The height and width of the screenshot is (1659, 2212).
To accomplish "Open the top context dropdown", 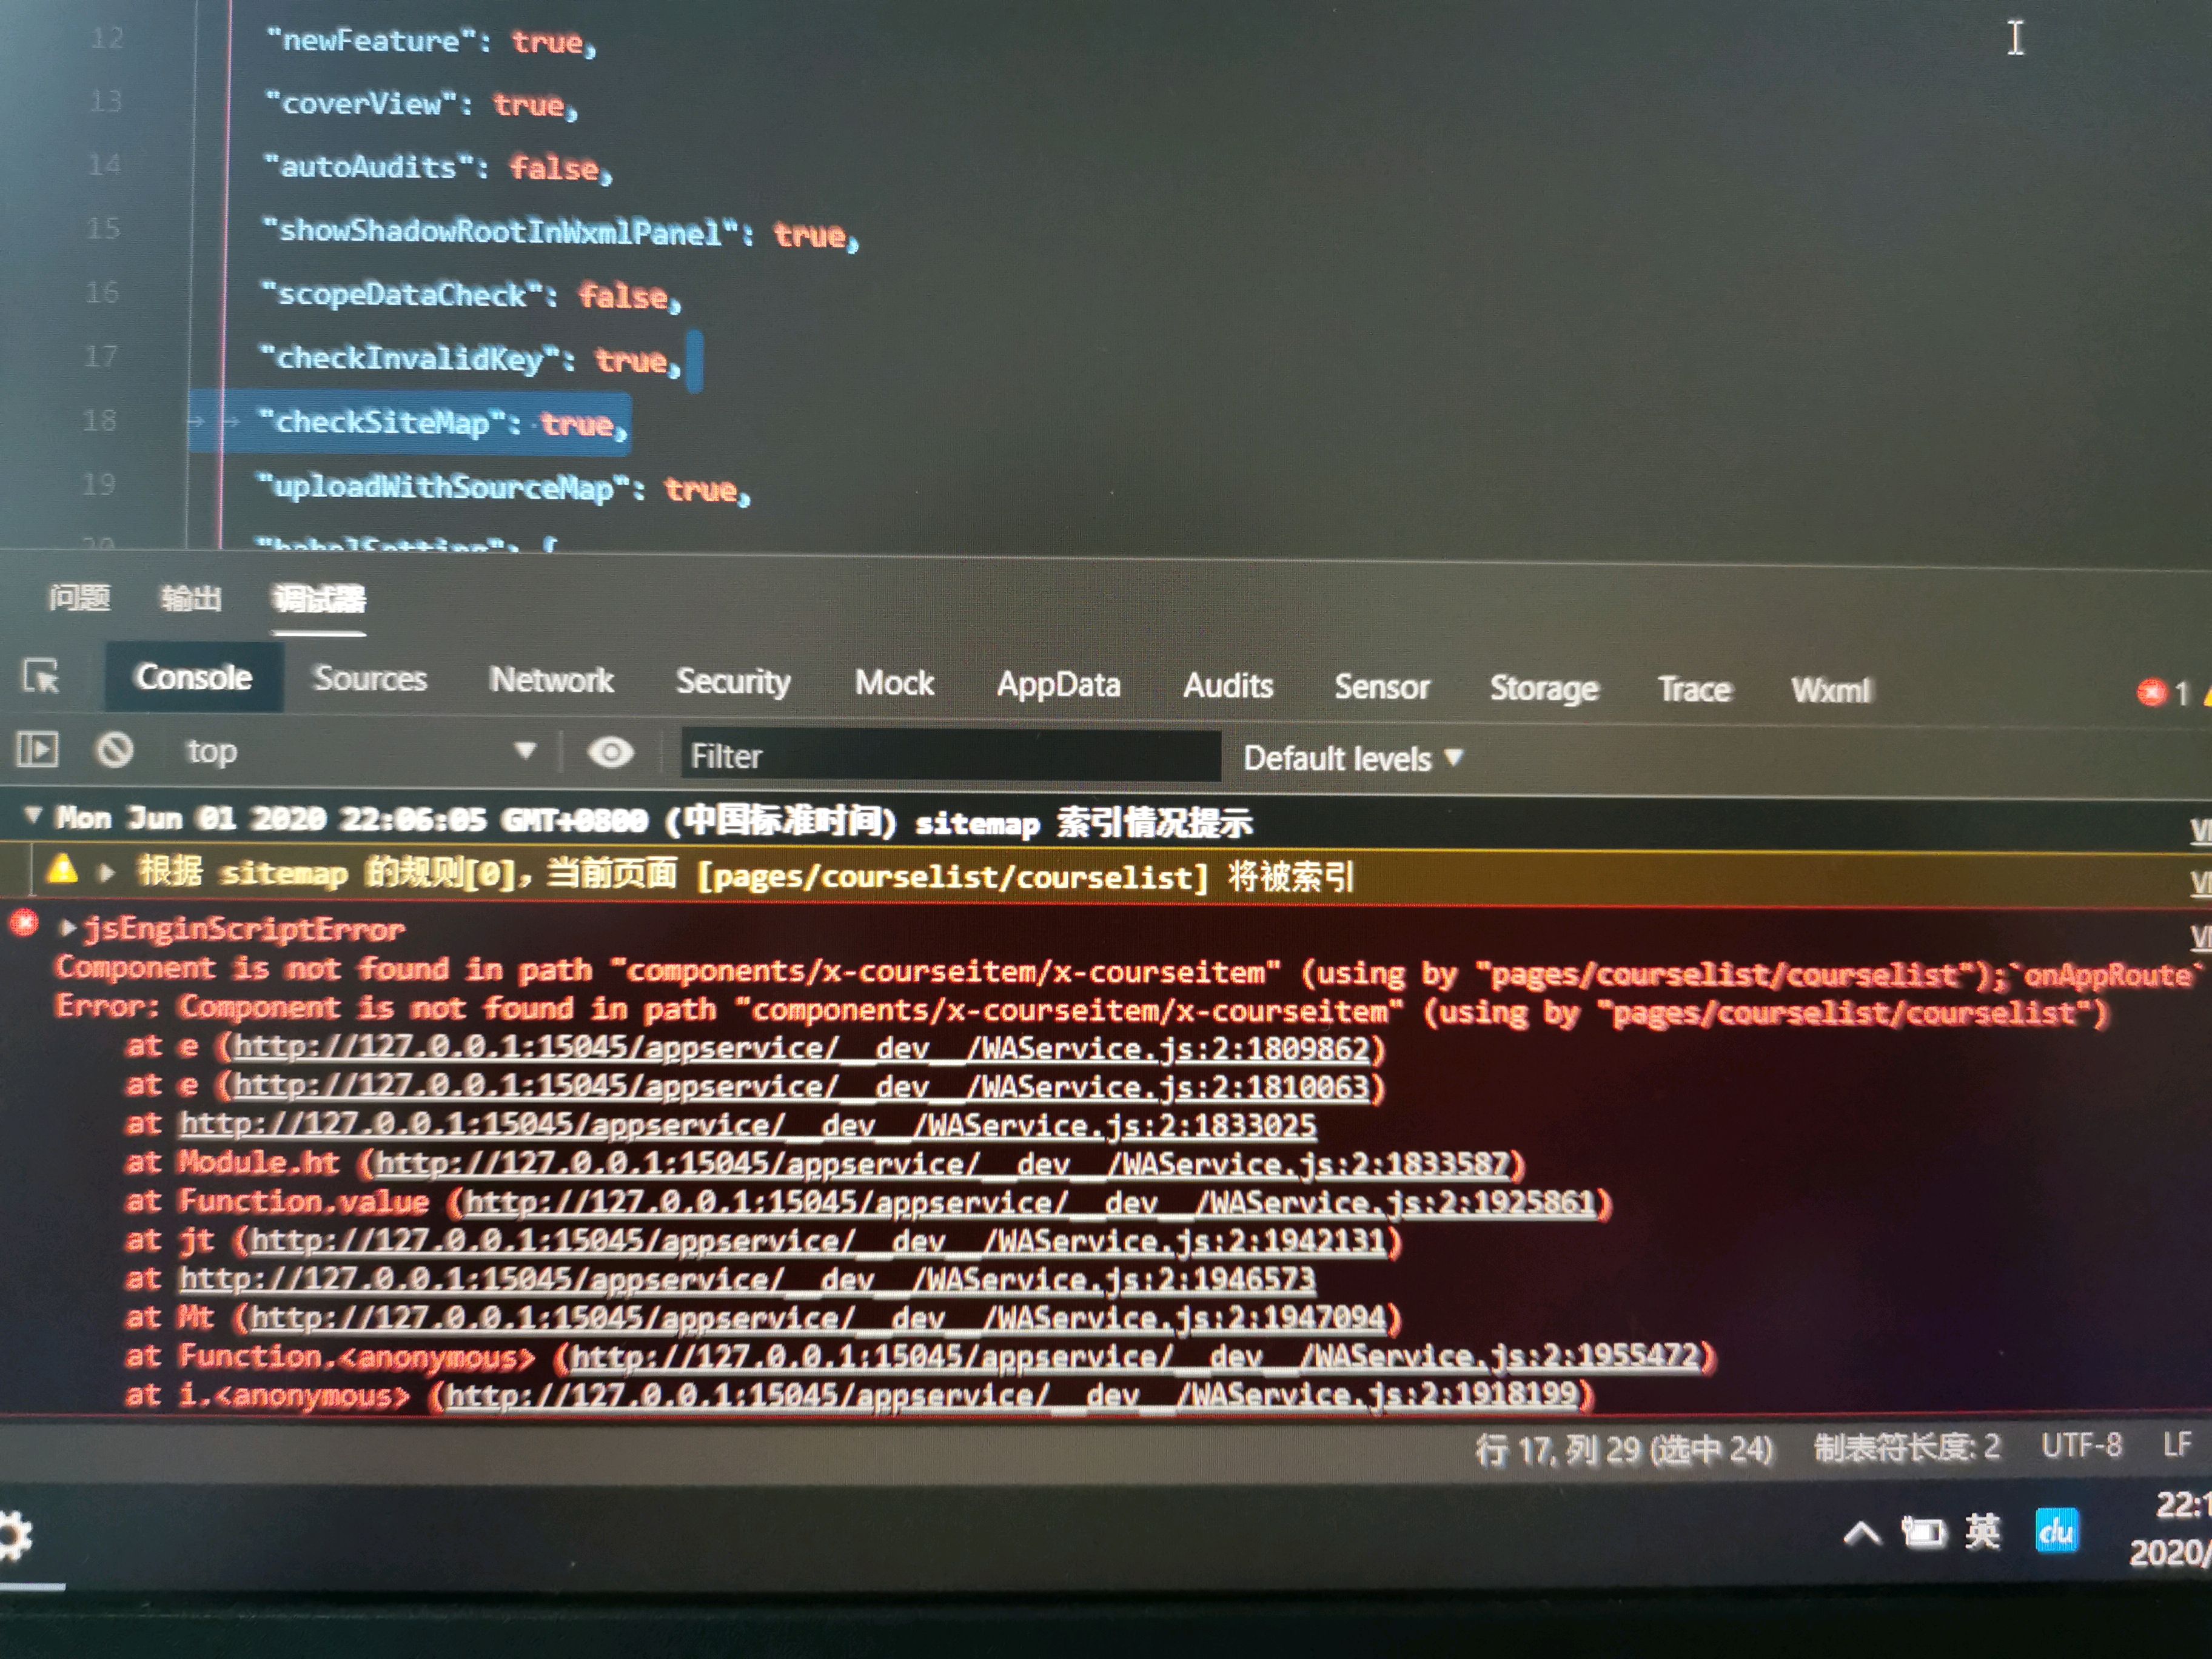I will [362, 751].
